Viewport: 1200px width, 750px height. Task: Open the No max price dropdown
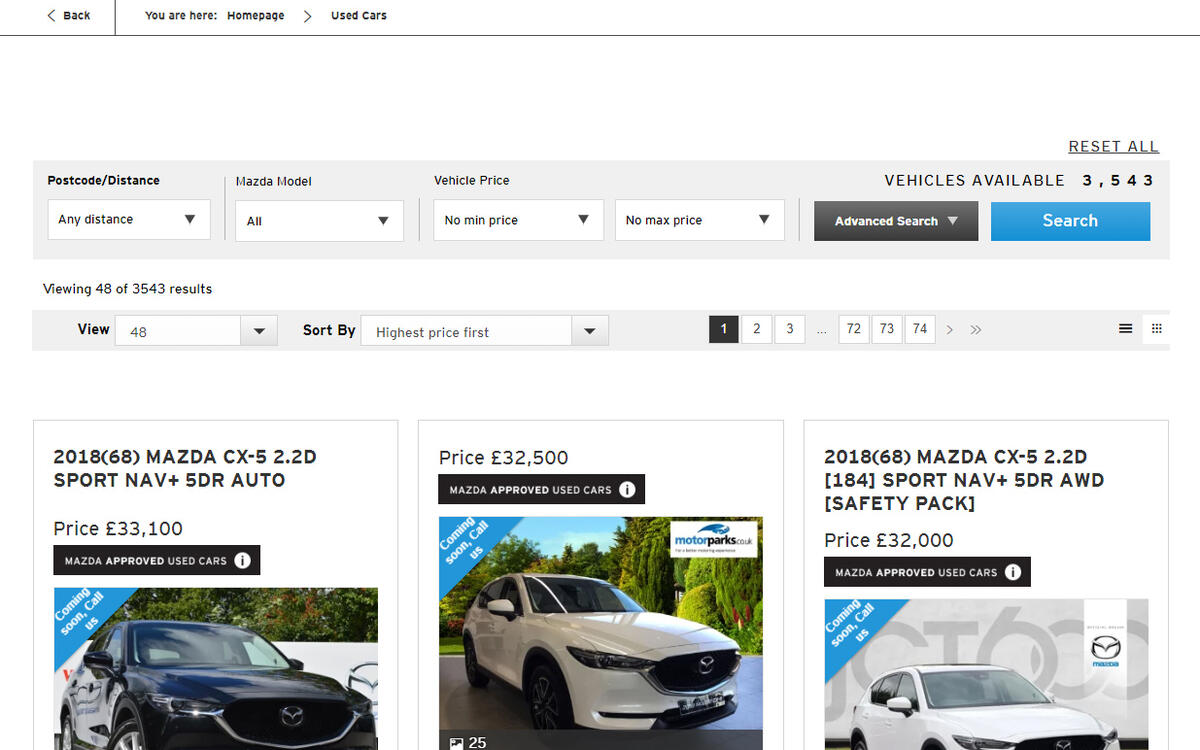pos(699,219)
